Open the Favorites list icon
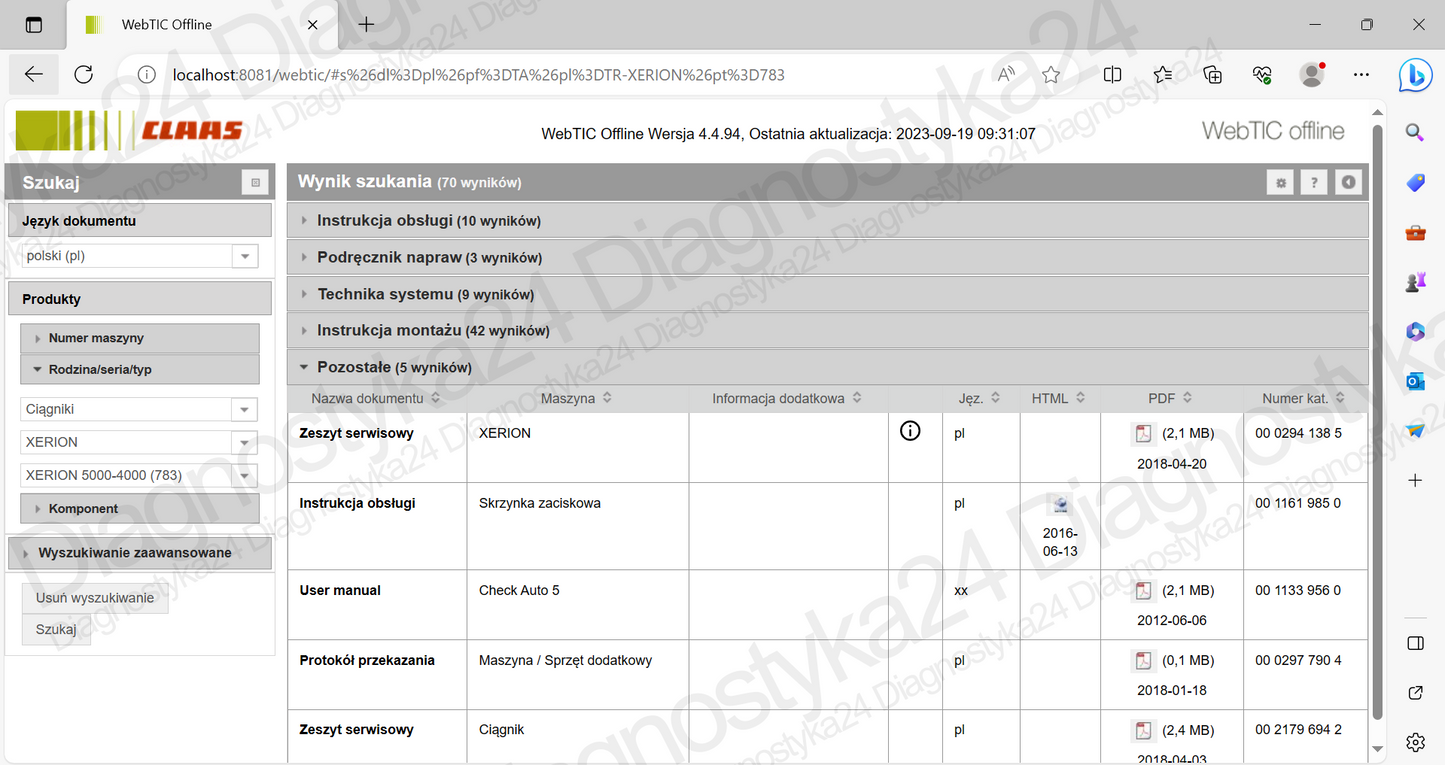The height and width of the screenshot is (765, 1445). pos(1162,74)
